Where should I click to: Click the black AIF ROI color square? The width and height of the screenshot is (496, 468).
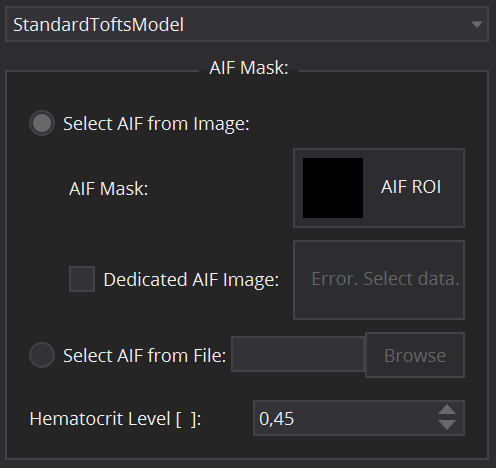[x=333, y=188]
